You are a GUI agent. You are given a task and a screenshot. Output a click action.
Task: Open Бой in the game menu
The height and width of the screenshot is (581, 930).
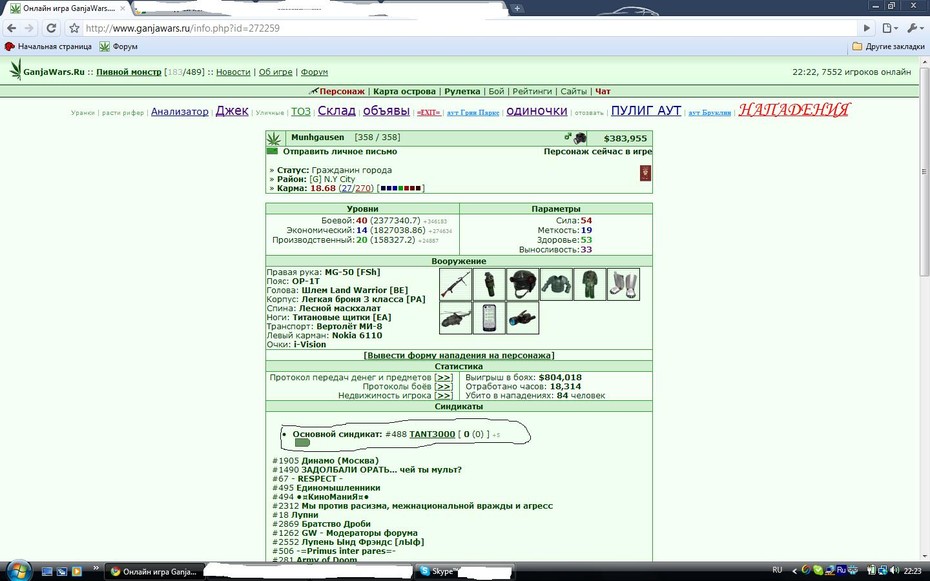pos(496,91)
